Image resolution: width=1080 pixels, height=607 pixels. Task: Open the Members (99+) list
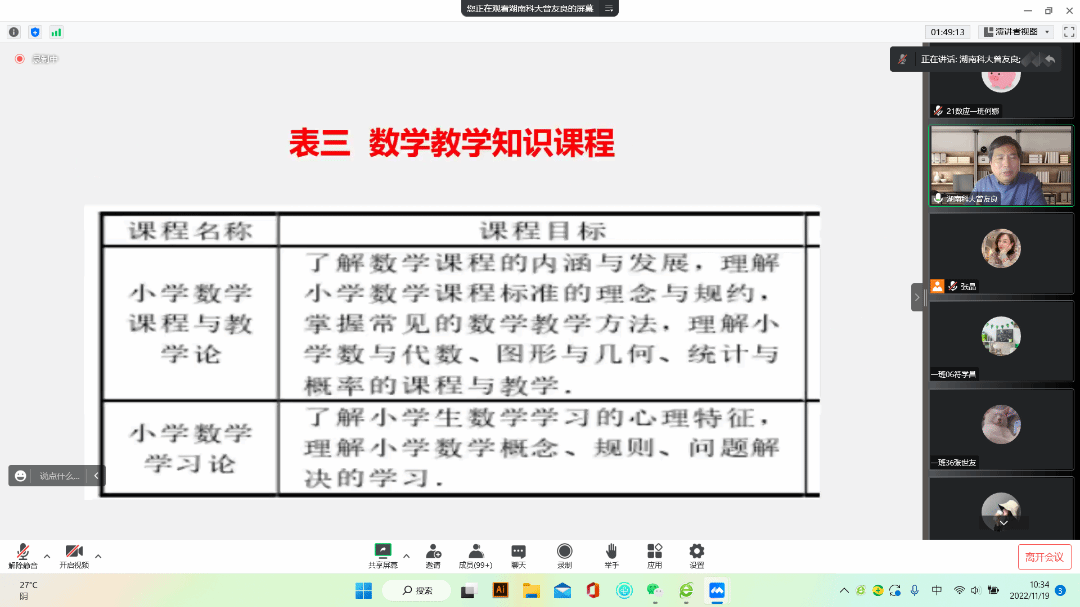pos(476,553)
